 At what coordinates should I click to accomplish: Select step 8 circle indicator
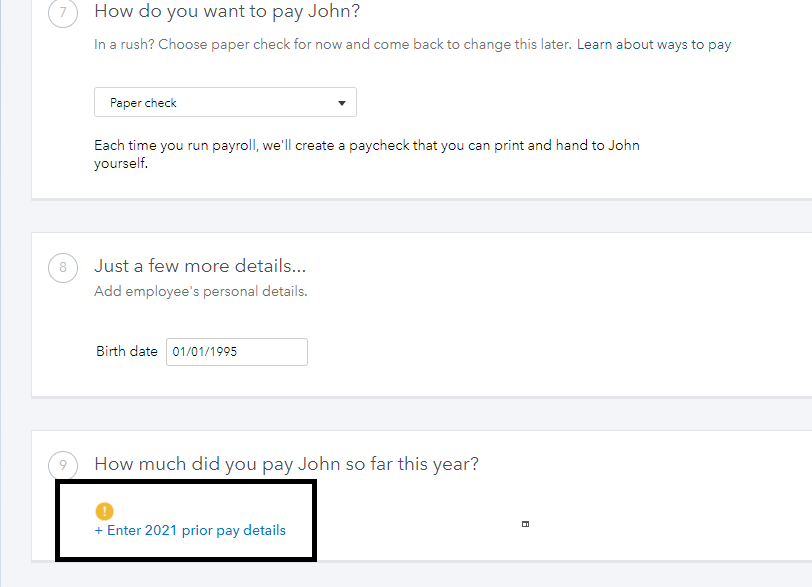click(x=63, y=268)
